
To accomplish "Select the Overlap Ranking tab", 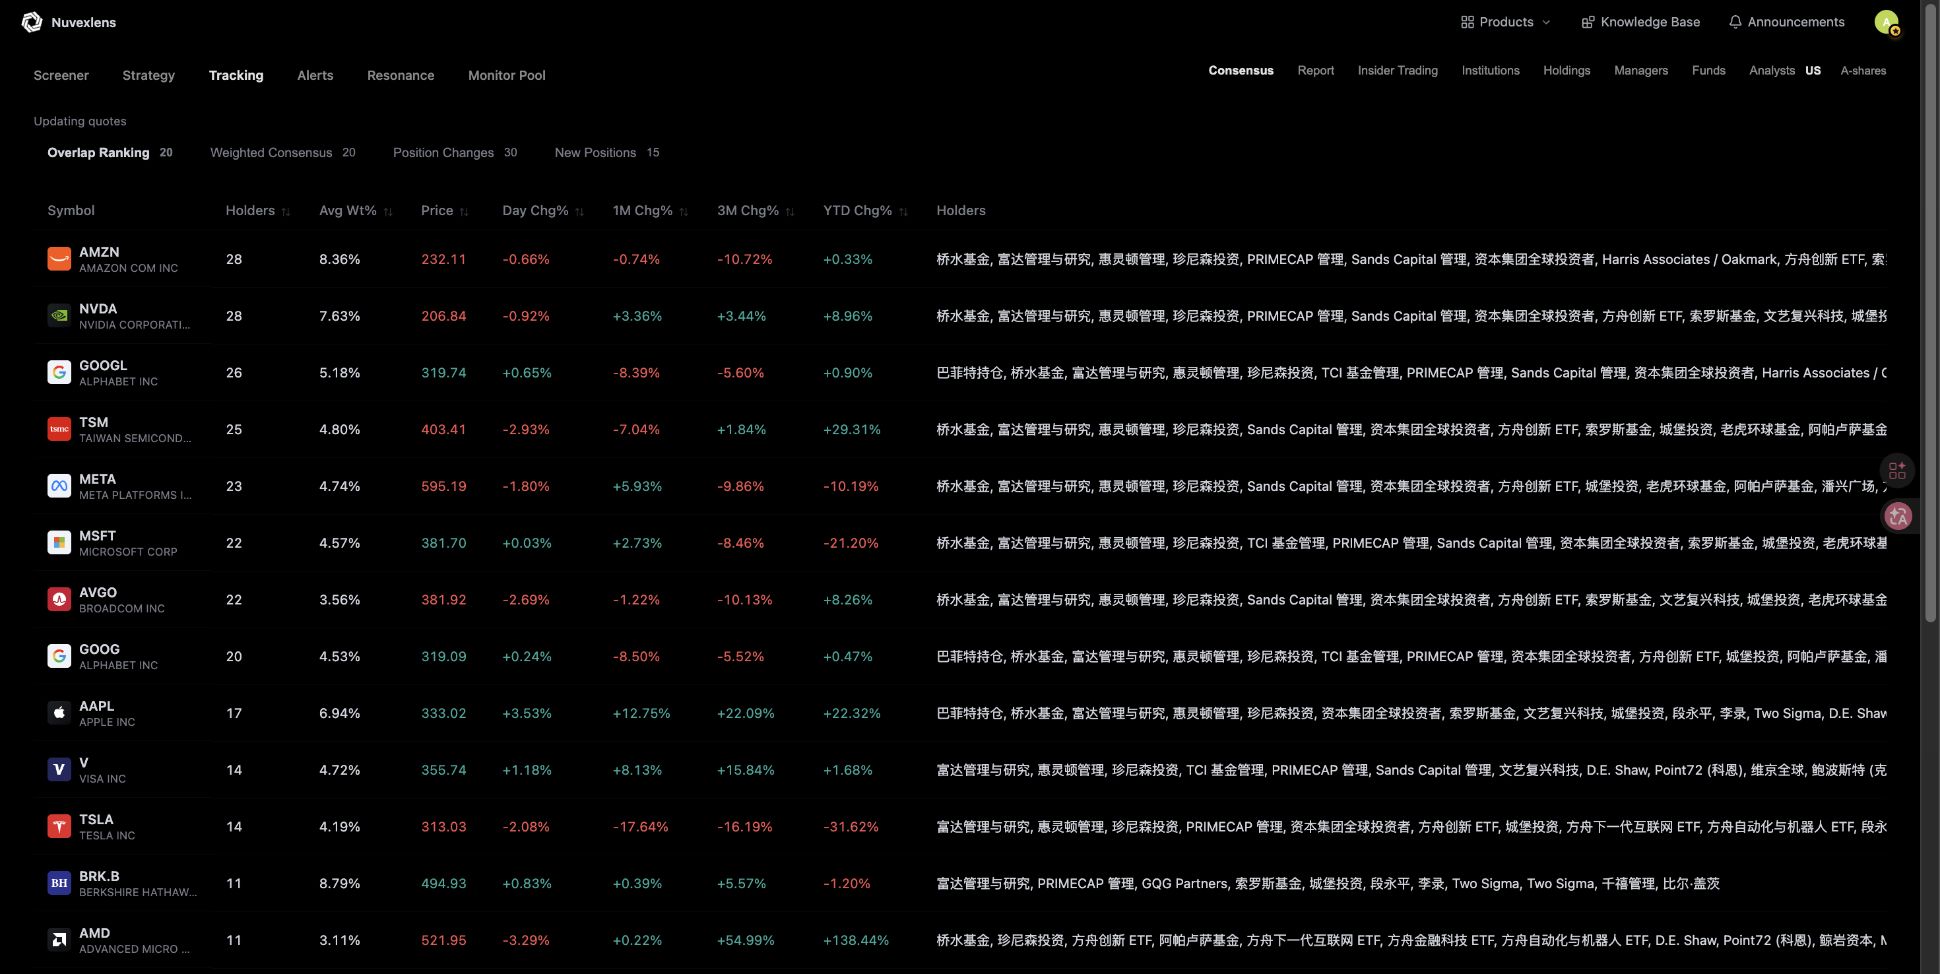I will point(110,153).
